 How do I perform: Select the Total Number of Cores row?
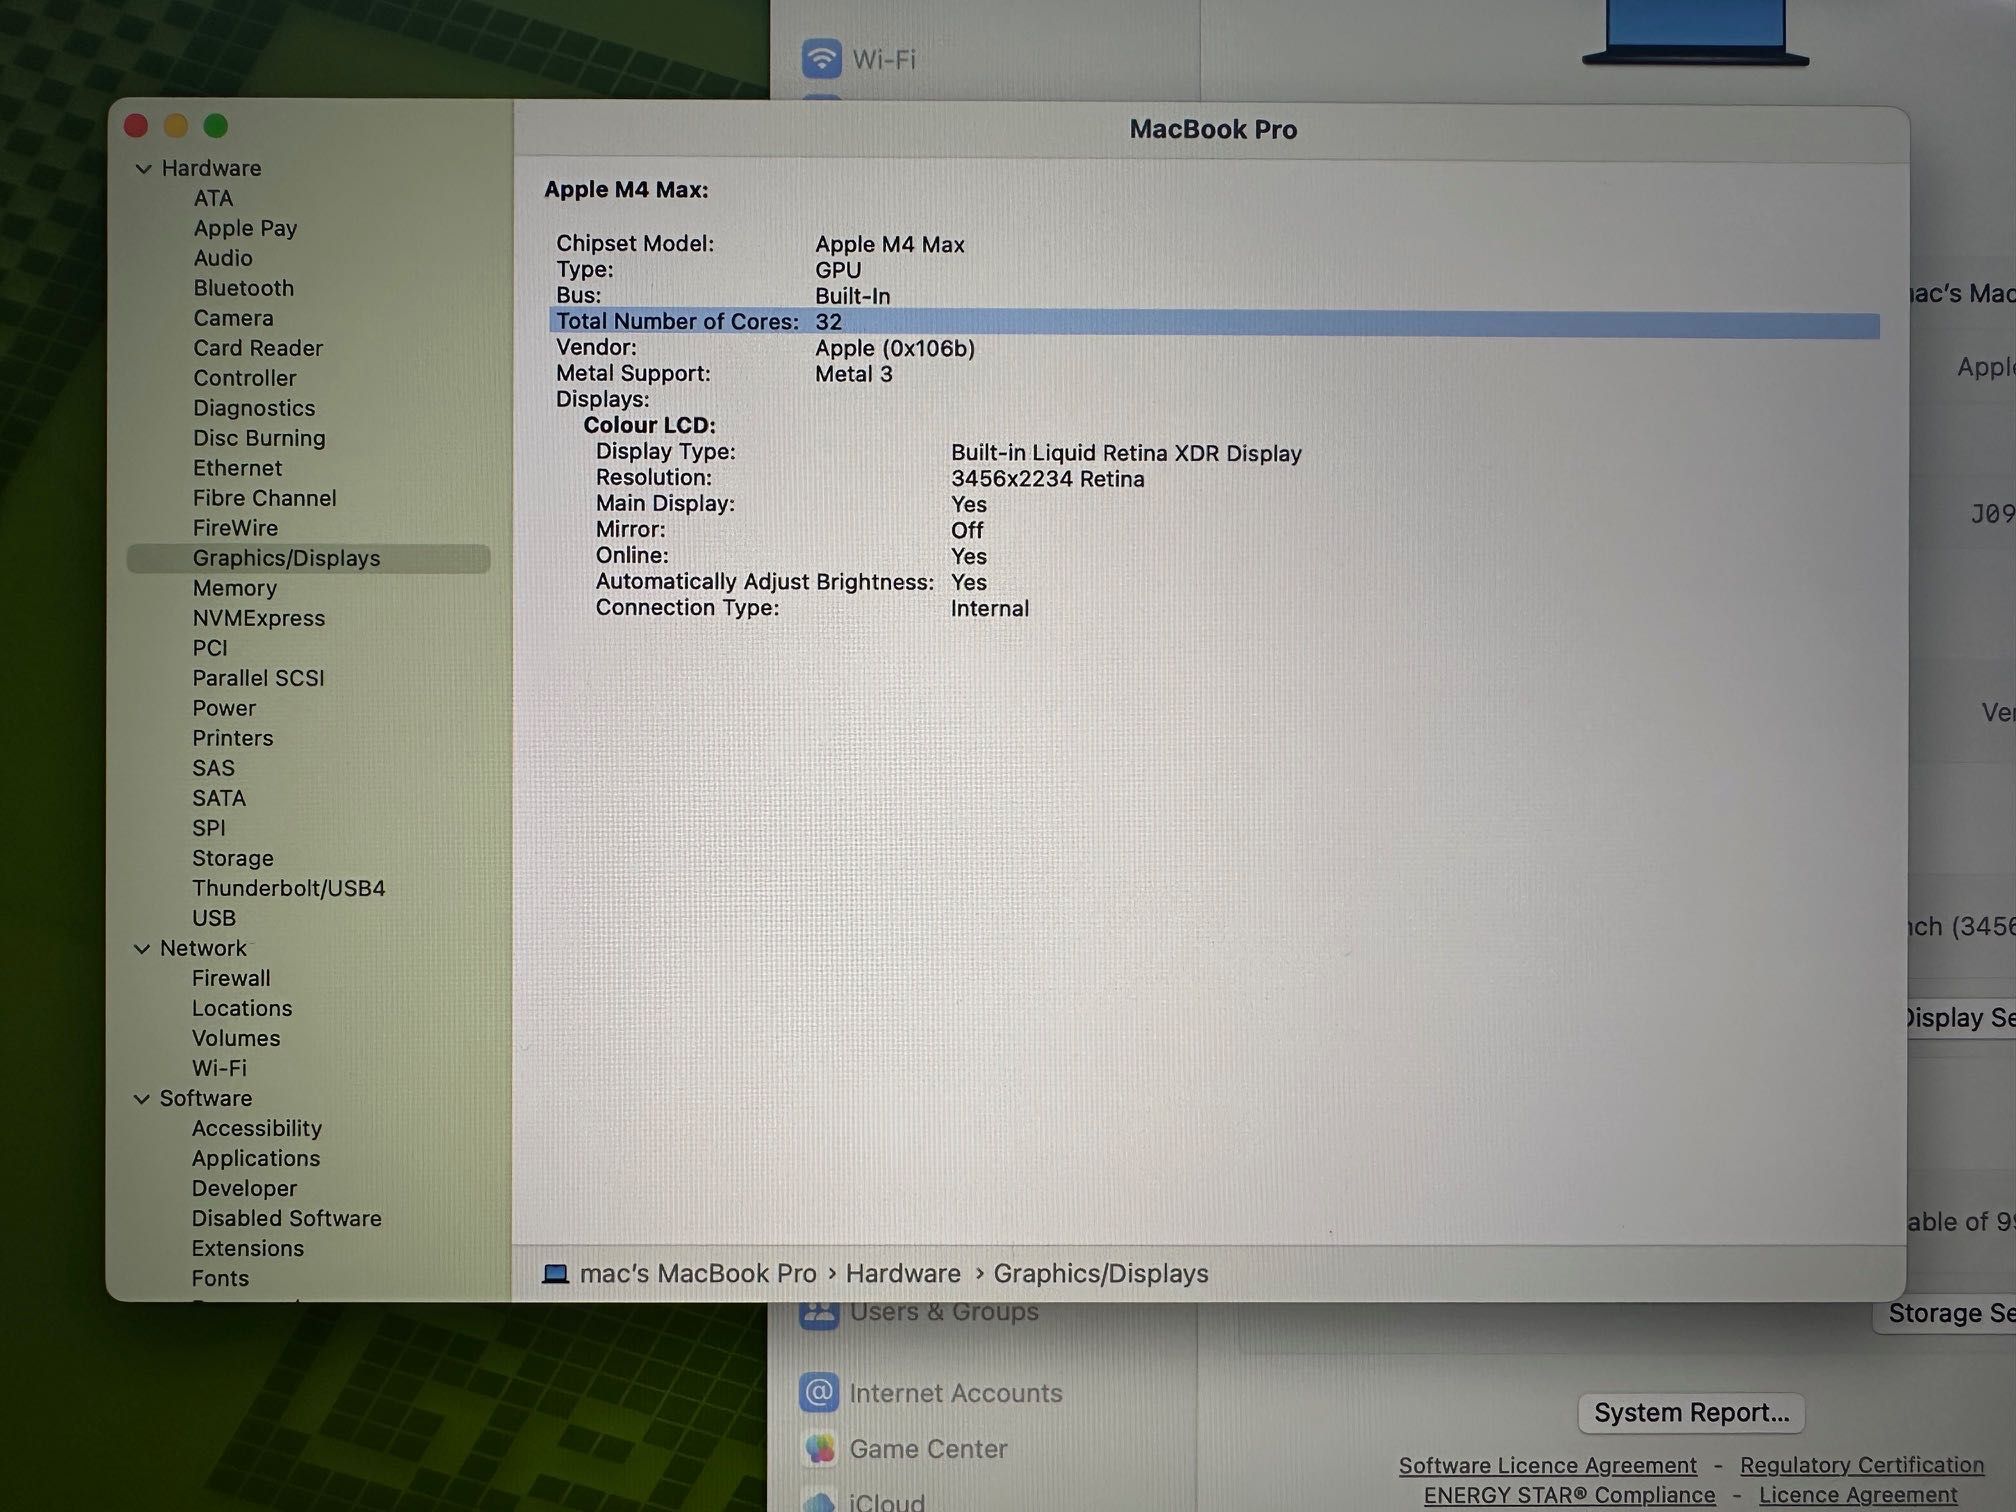click(1214, 323)
